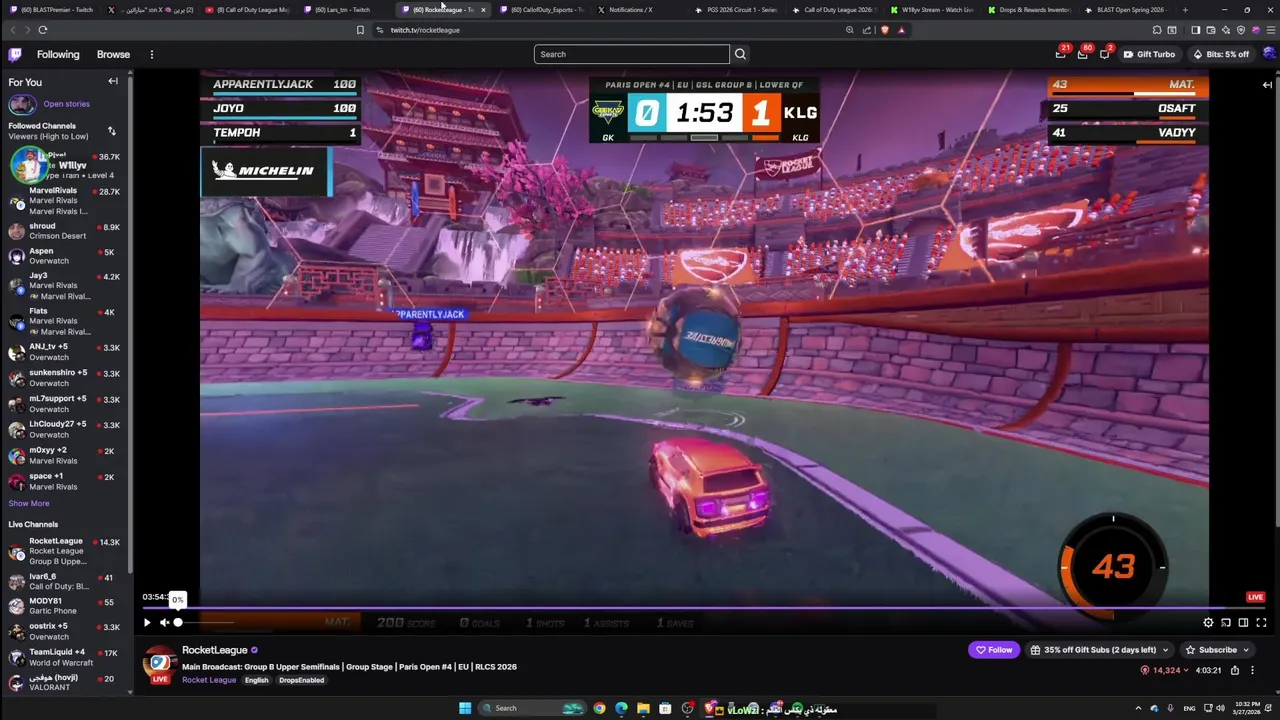This screenshot has width=1280, height=720.
Task: Open the video player settings gear
Action: click(1208, 623)
